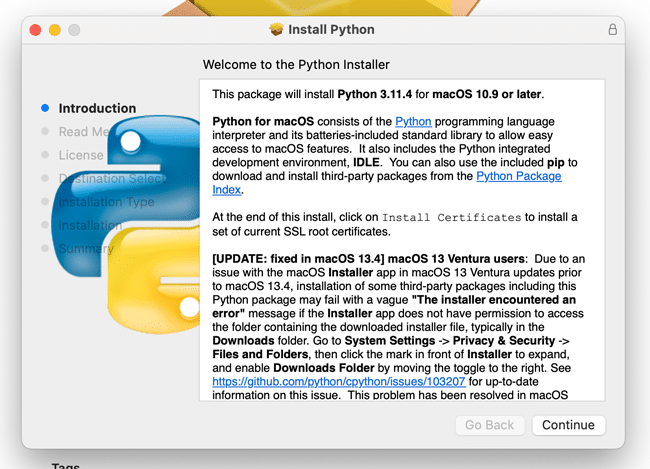The width and height of the screenshot is (650, 469).
Task: Click the greyed-out zoom button in the title bar
Action: (74, 30)
